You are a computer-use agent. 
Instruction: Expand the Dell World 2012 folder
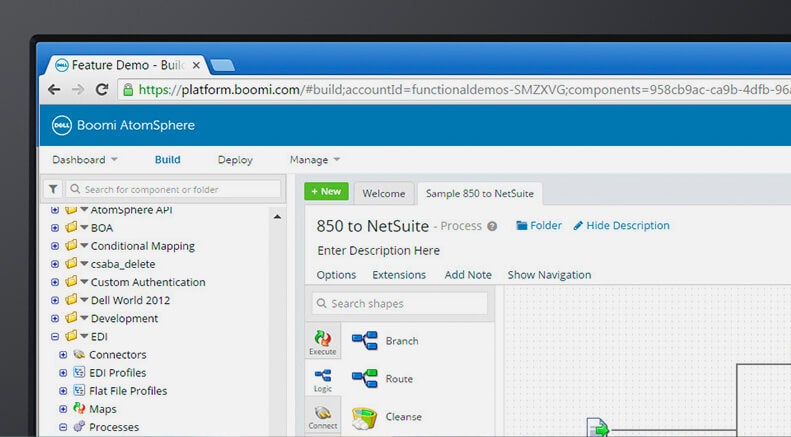point(55,301)
